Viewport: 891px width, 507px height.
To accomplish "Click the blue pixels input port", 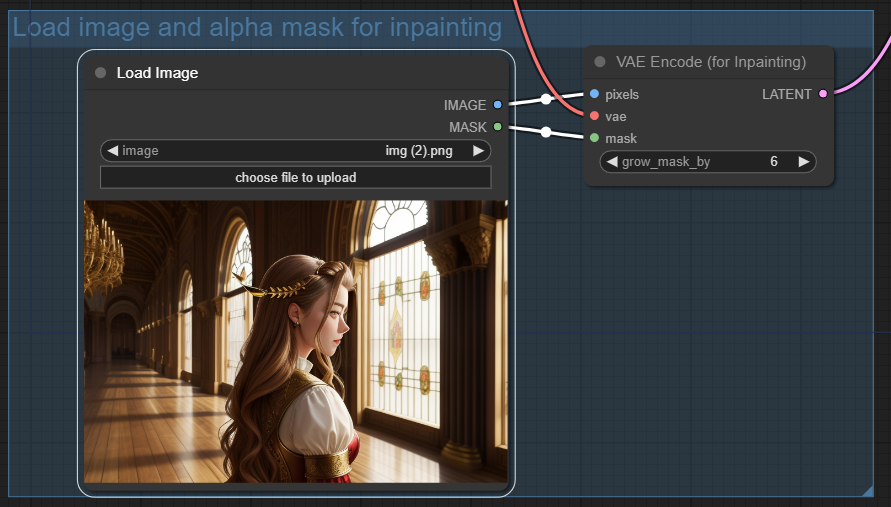I will (x=594, y=94).
